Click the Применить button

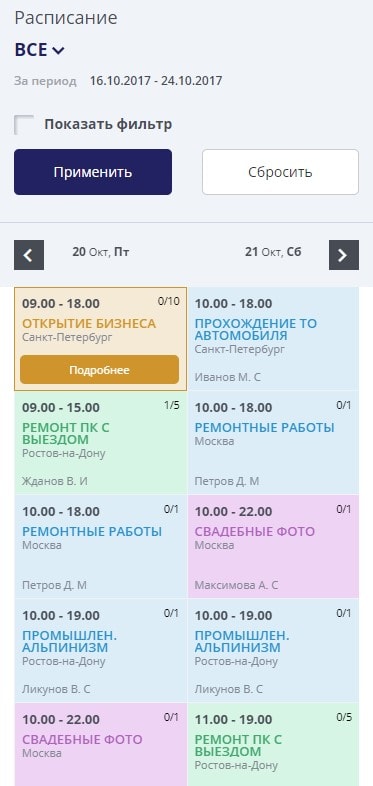click(x=93, y=172)
